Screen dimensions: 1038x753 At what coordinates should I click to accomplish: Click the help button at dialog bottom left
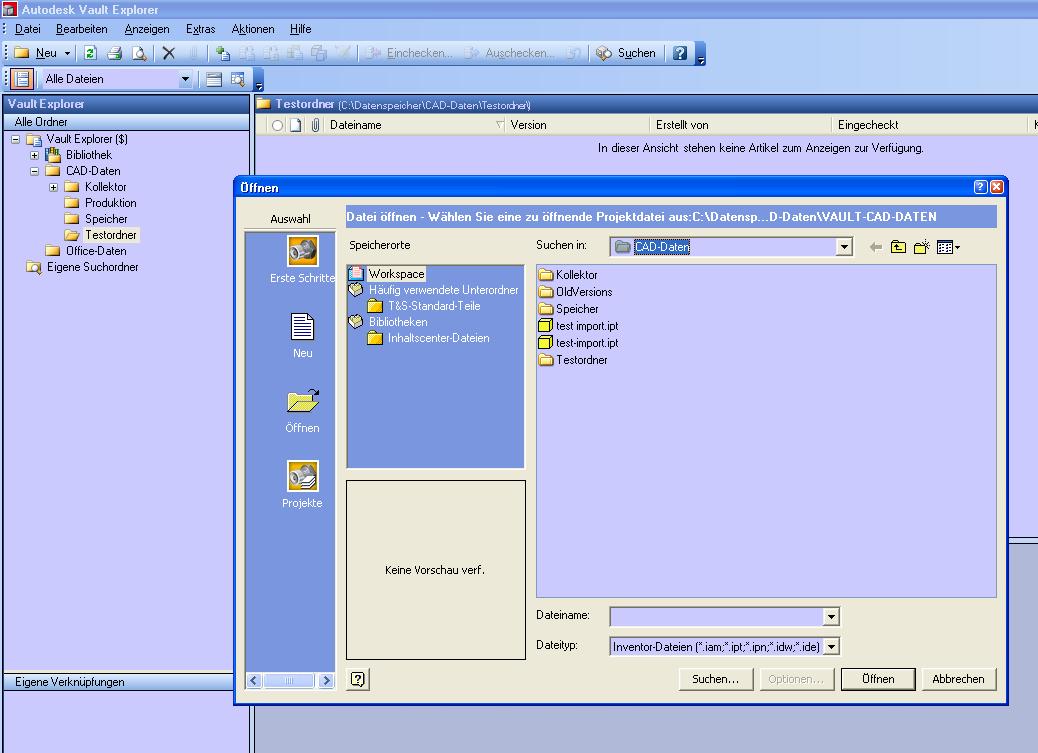(357, 679)
